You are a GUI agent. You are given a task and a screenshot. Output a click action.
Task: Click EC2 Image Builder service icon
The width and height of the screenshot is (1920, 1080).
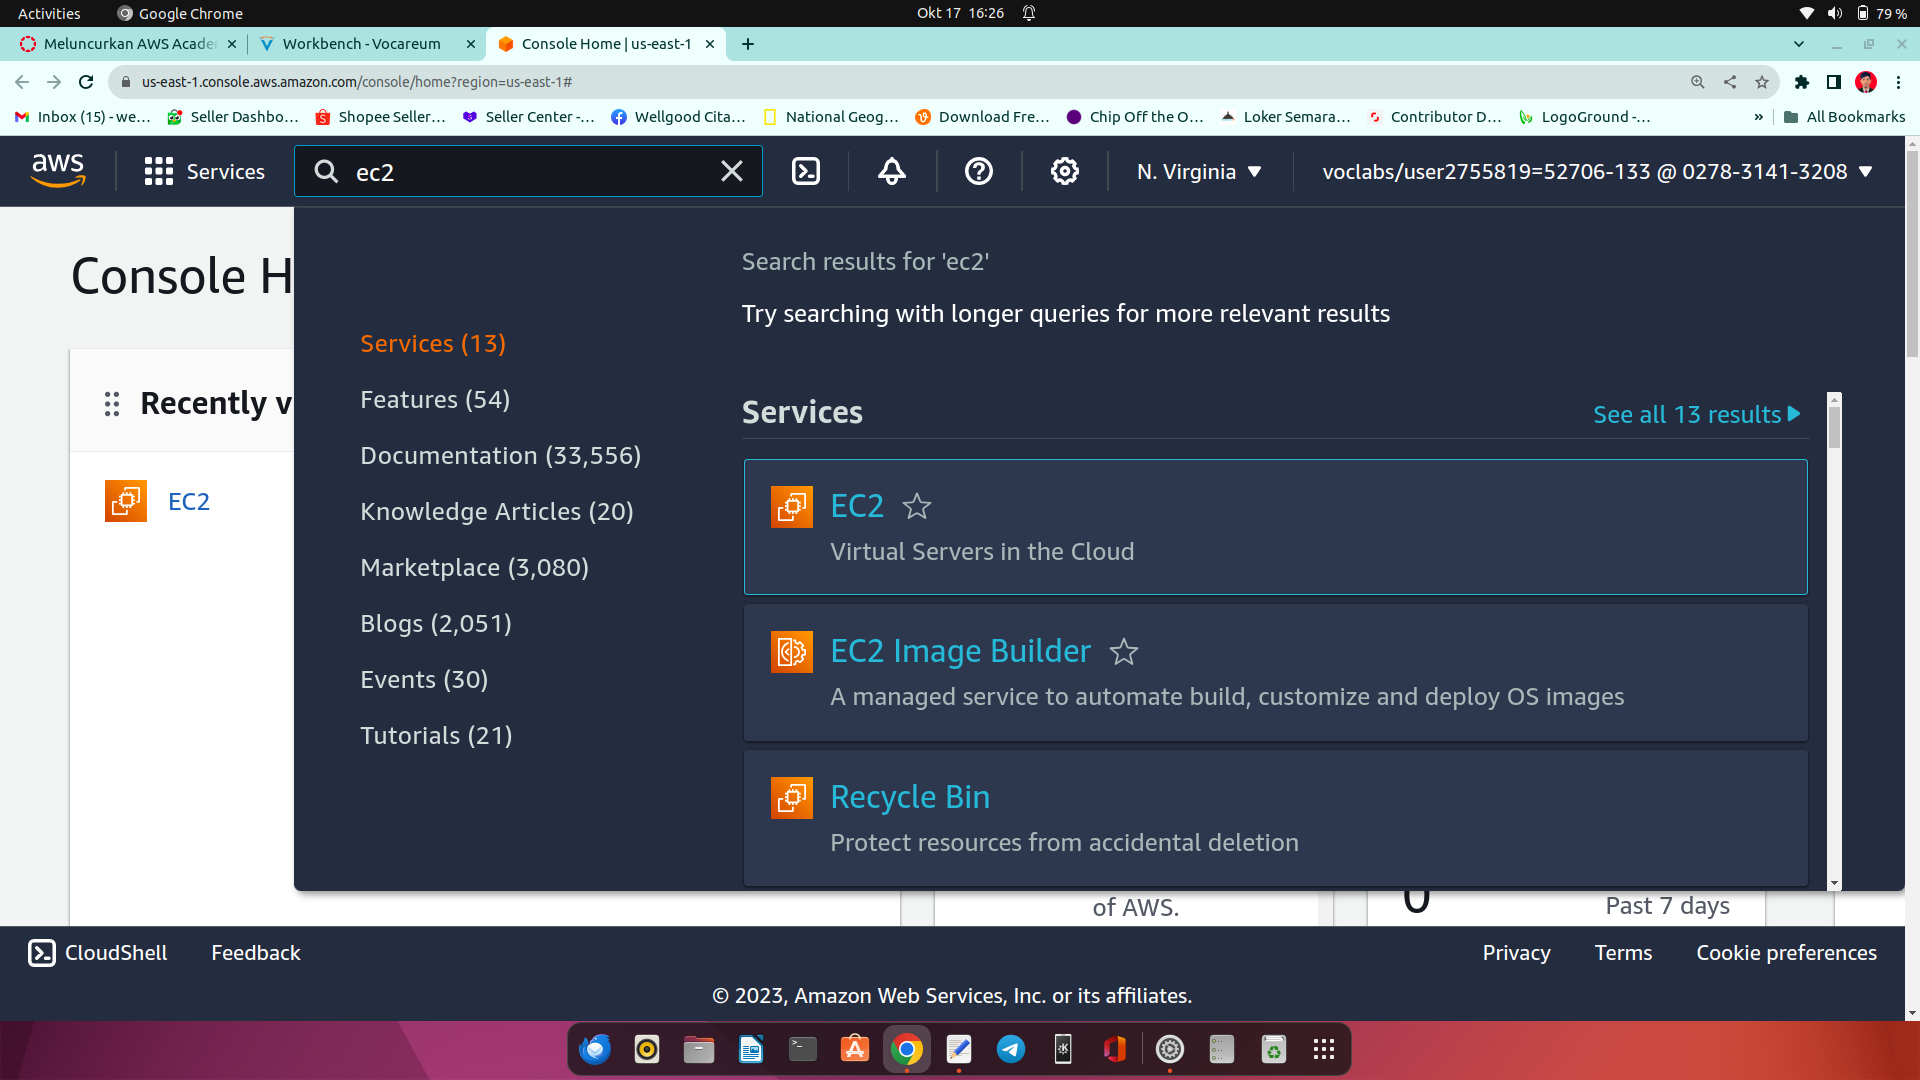coord(791,652)
